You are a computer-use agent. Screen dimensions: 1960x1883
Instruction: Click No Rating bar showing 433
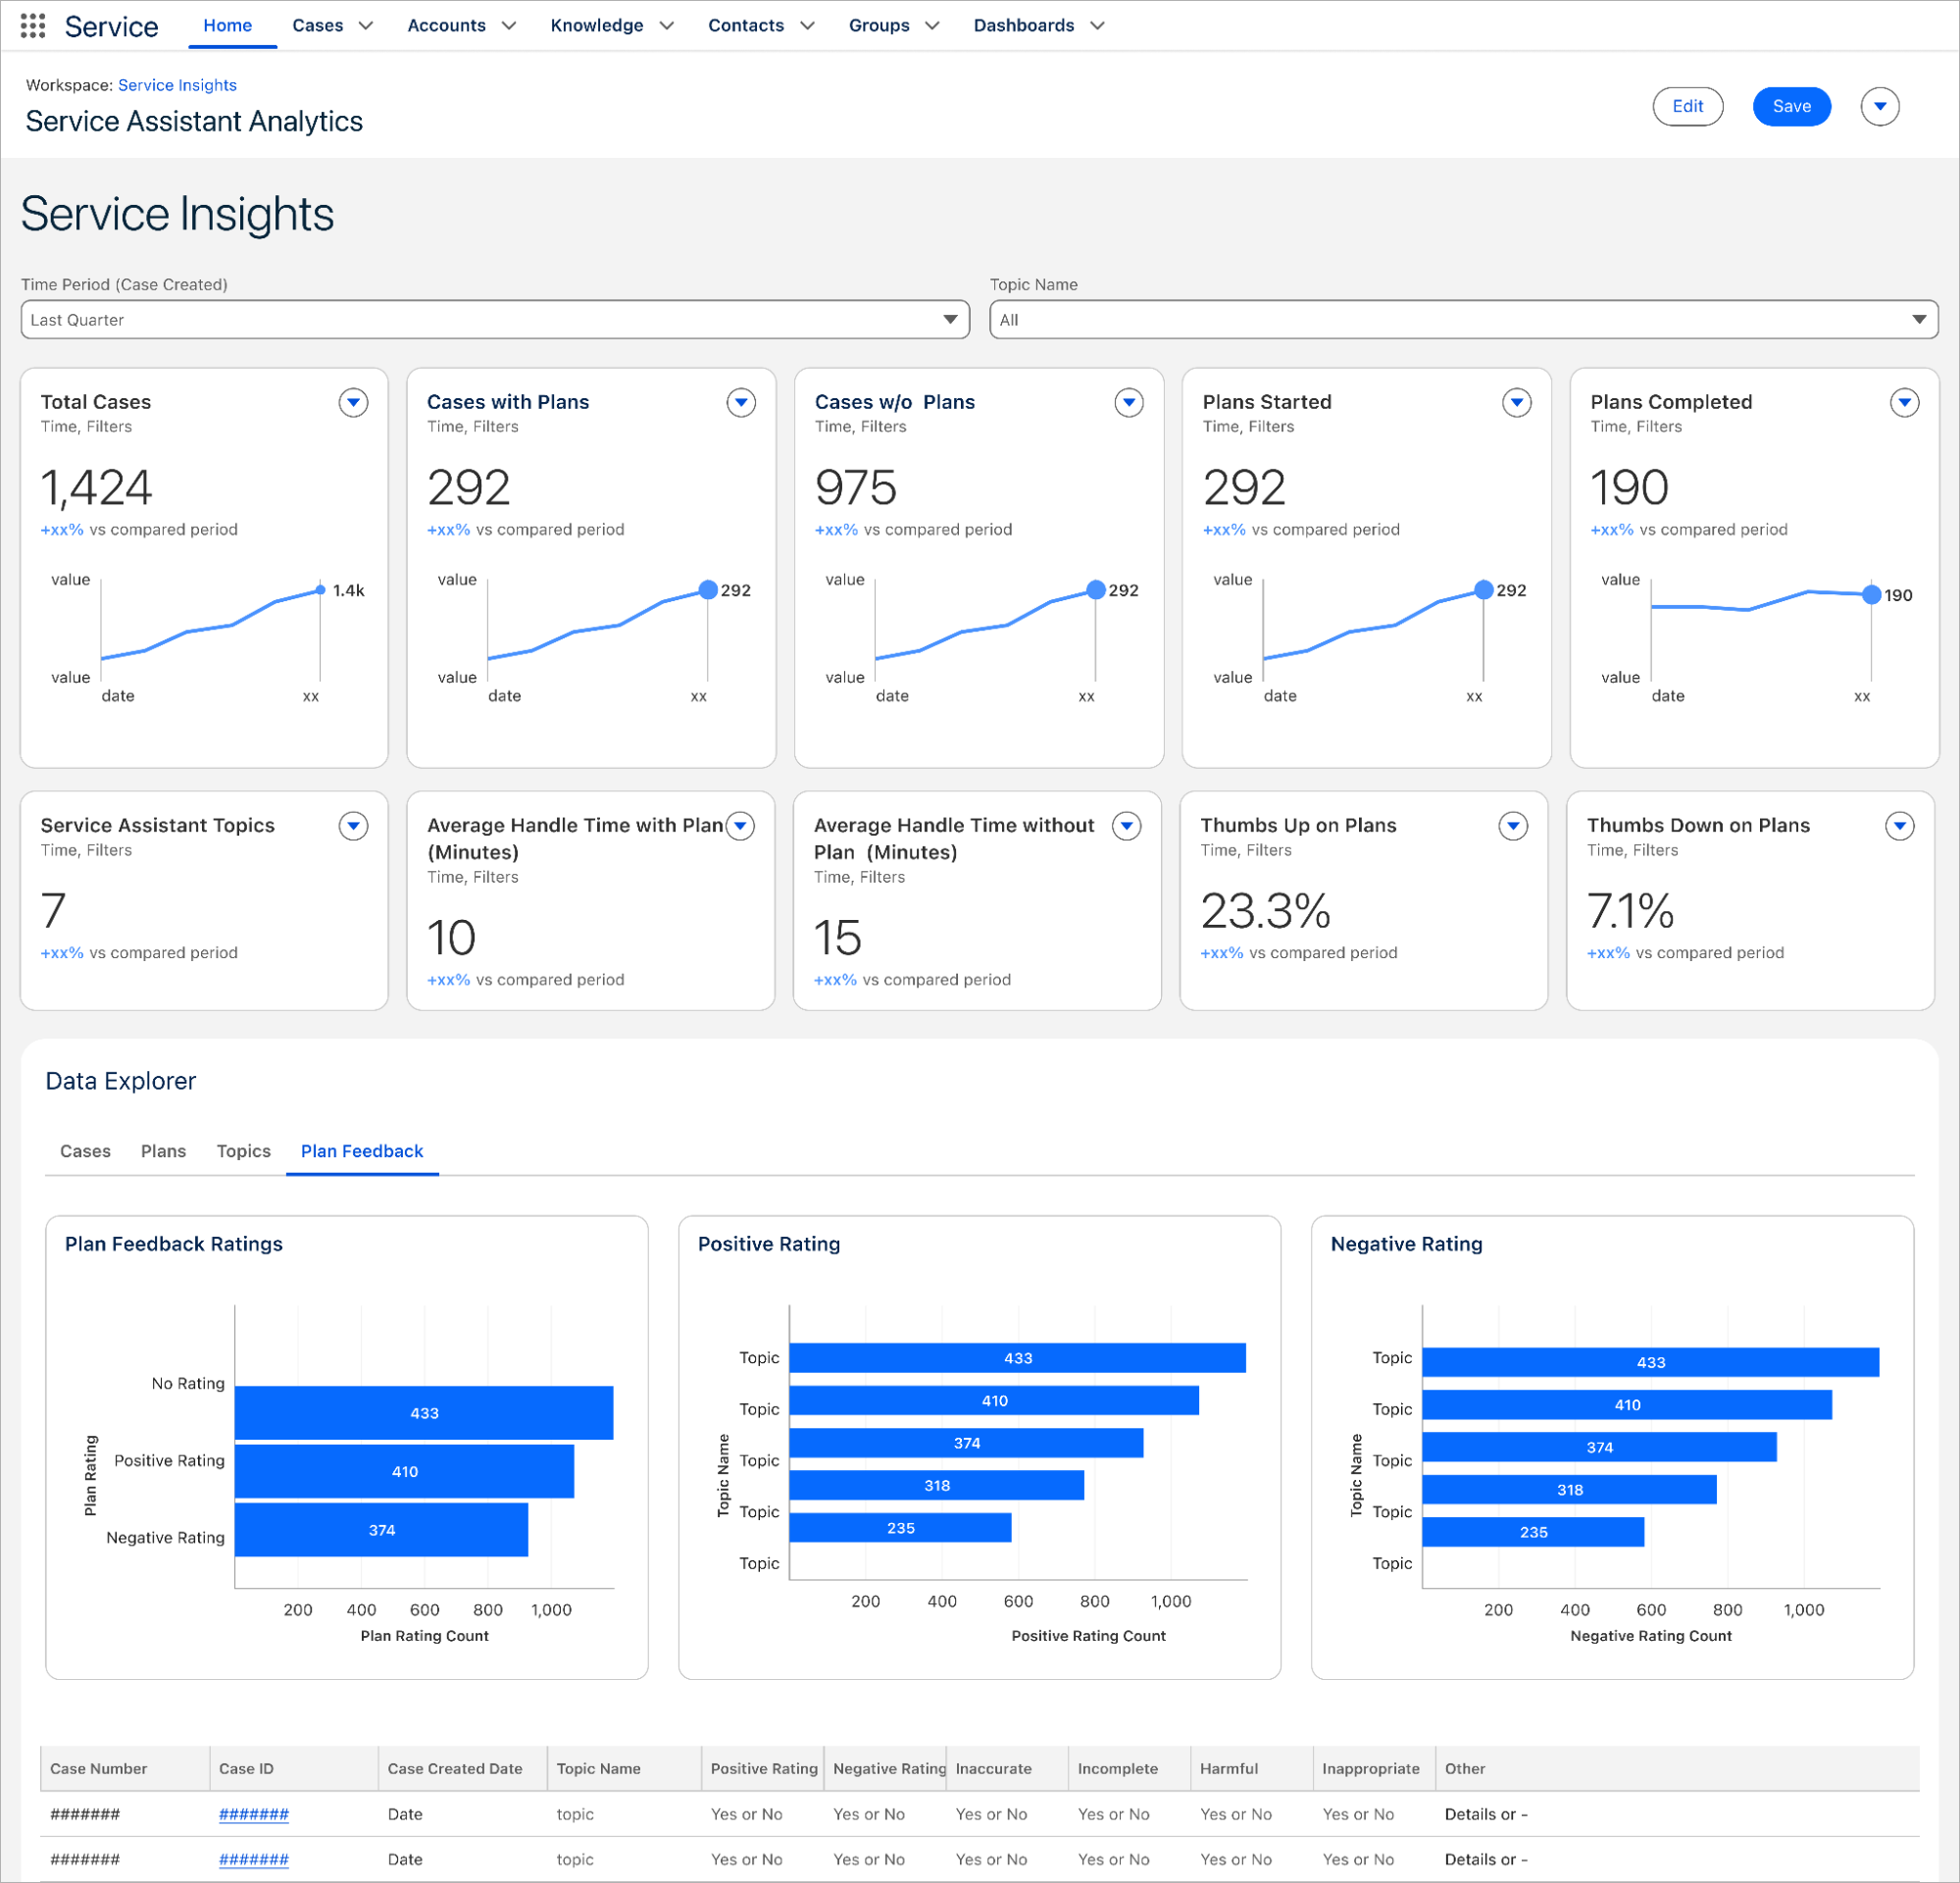[424, 1414]
